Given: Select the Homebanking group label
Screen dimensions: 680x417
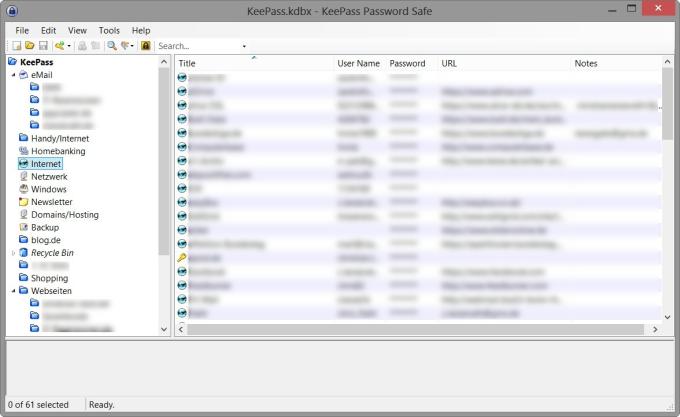Looking at the screenshot, I should tap(58, 151).
